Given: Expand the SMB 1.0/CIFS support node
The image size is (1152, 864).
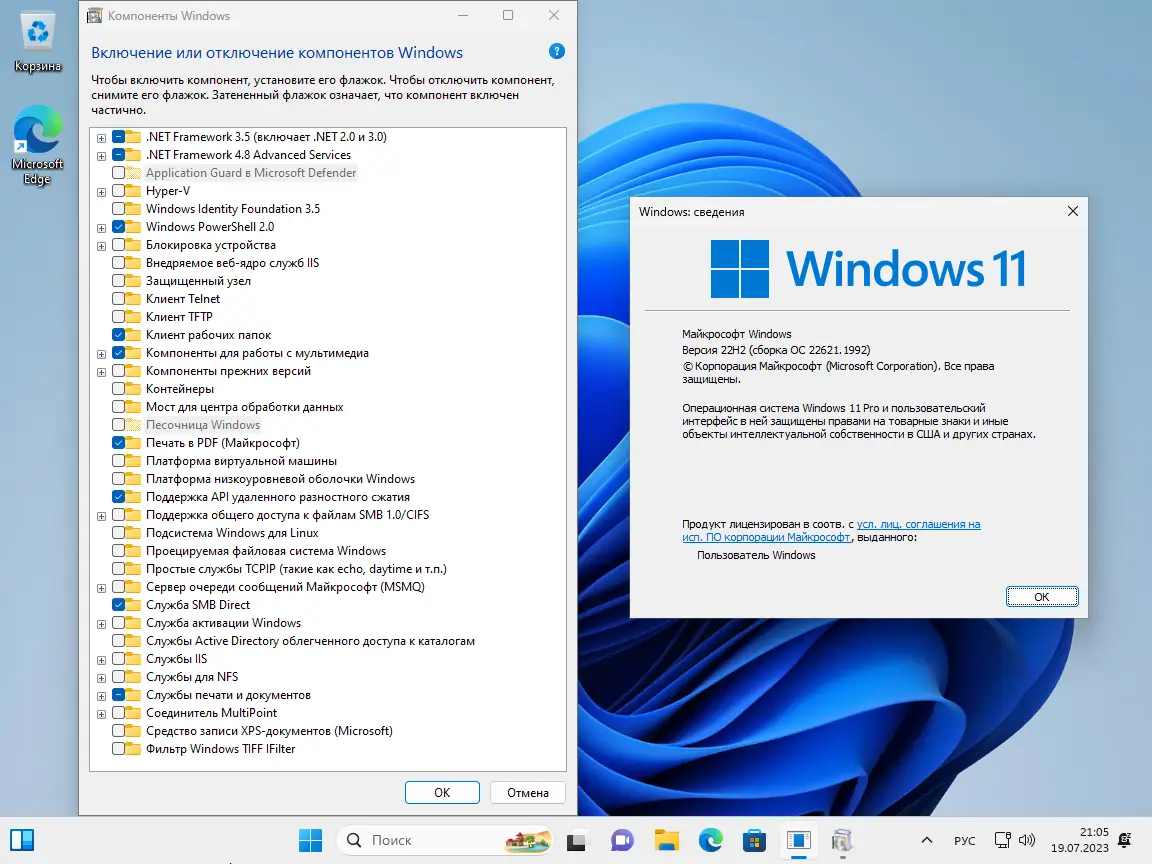Looking at the screenshot, I should point(101,516).
